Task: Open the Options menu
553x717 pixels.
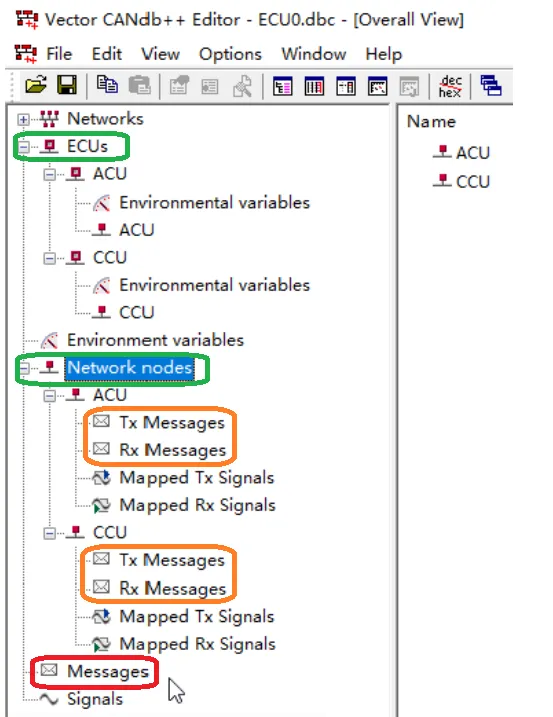Action: 230,54
